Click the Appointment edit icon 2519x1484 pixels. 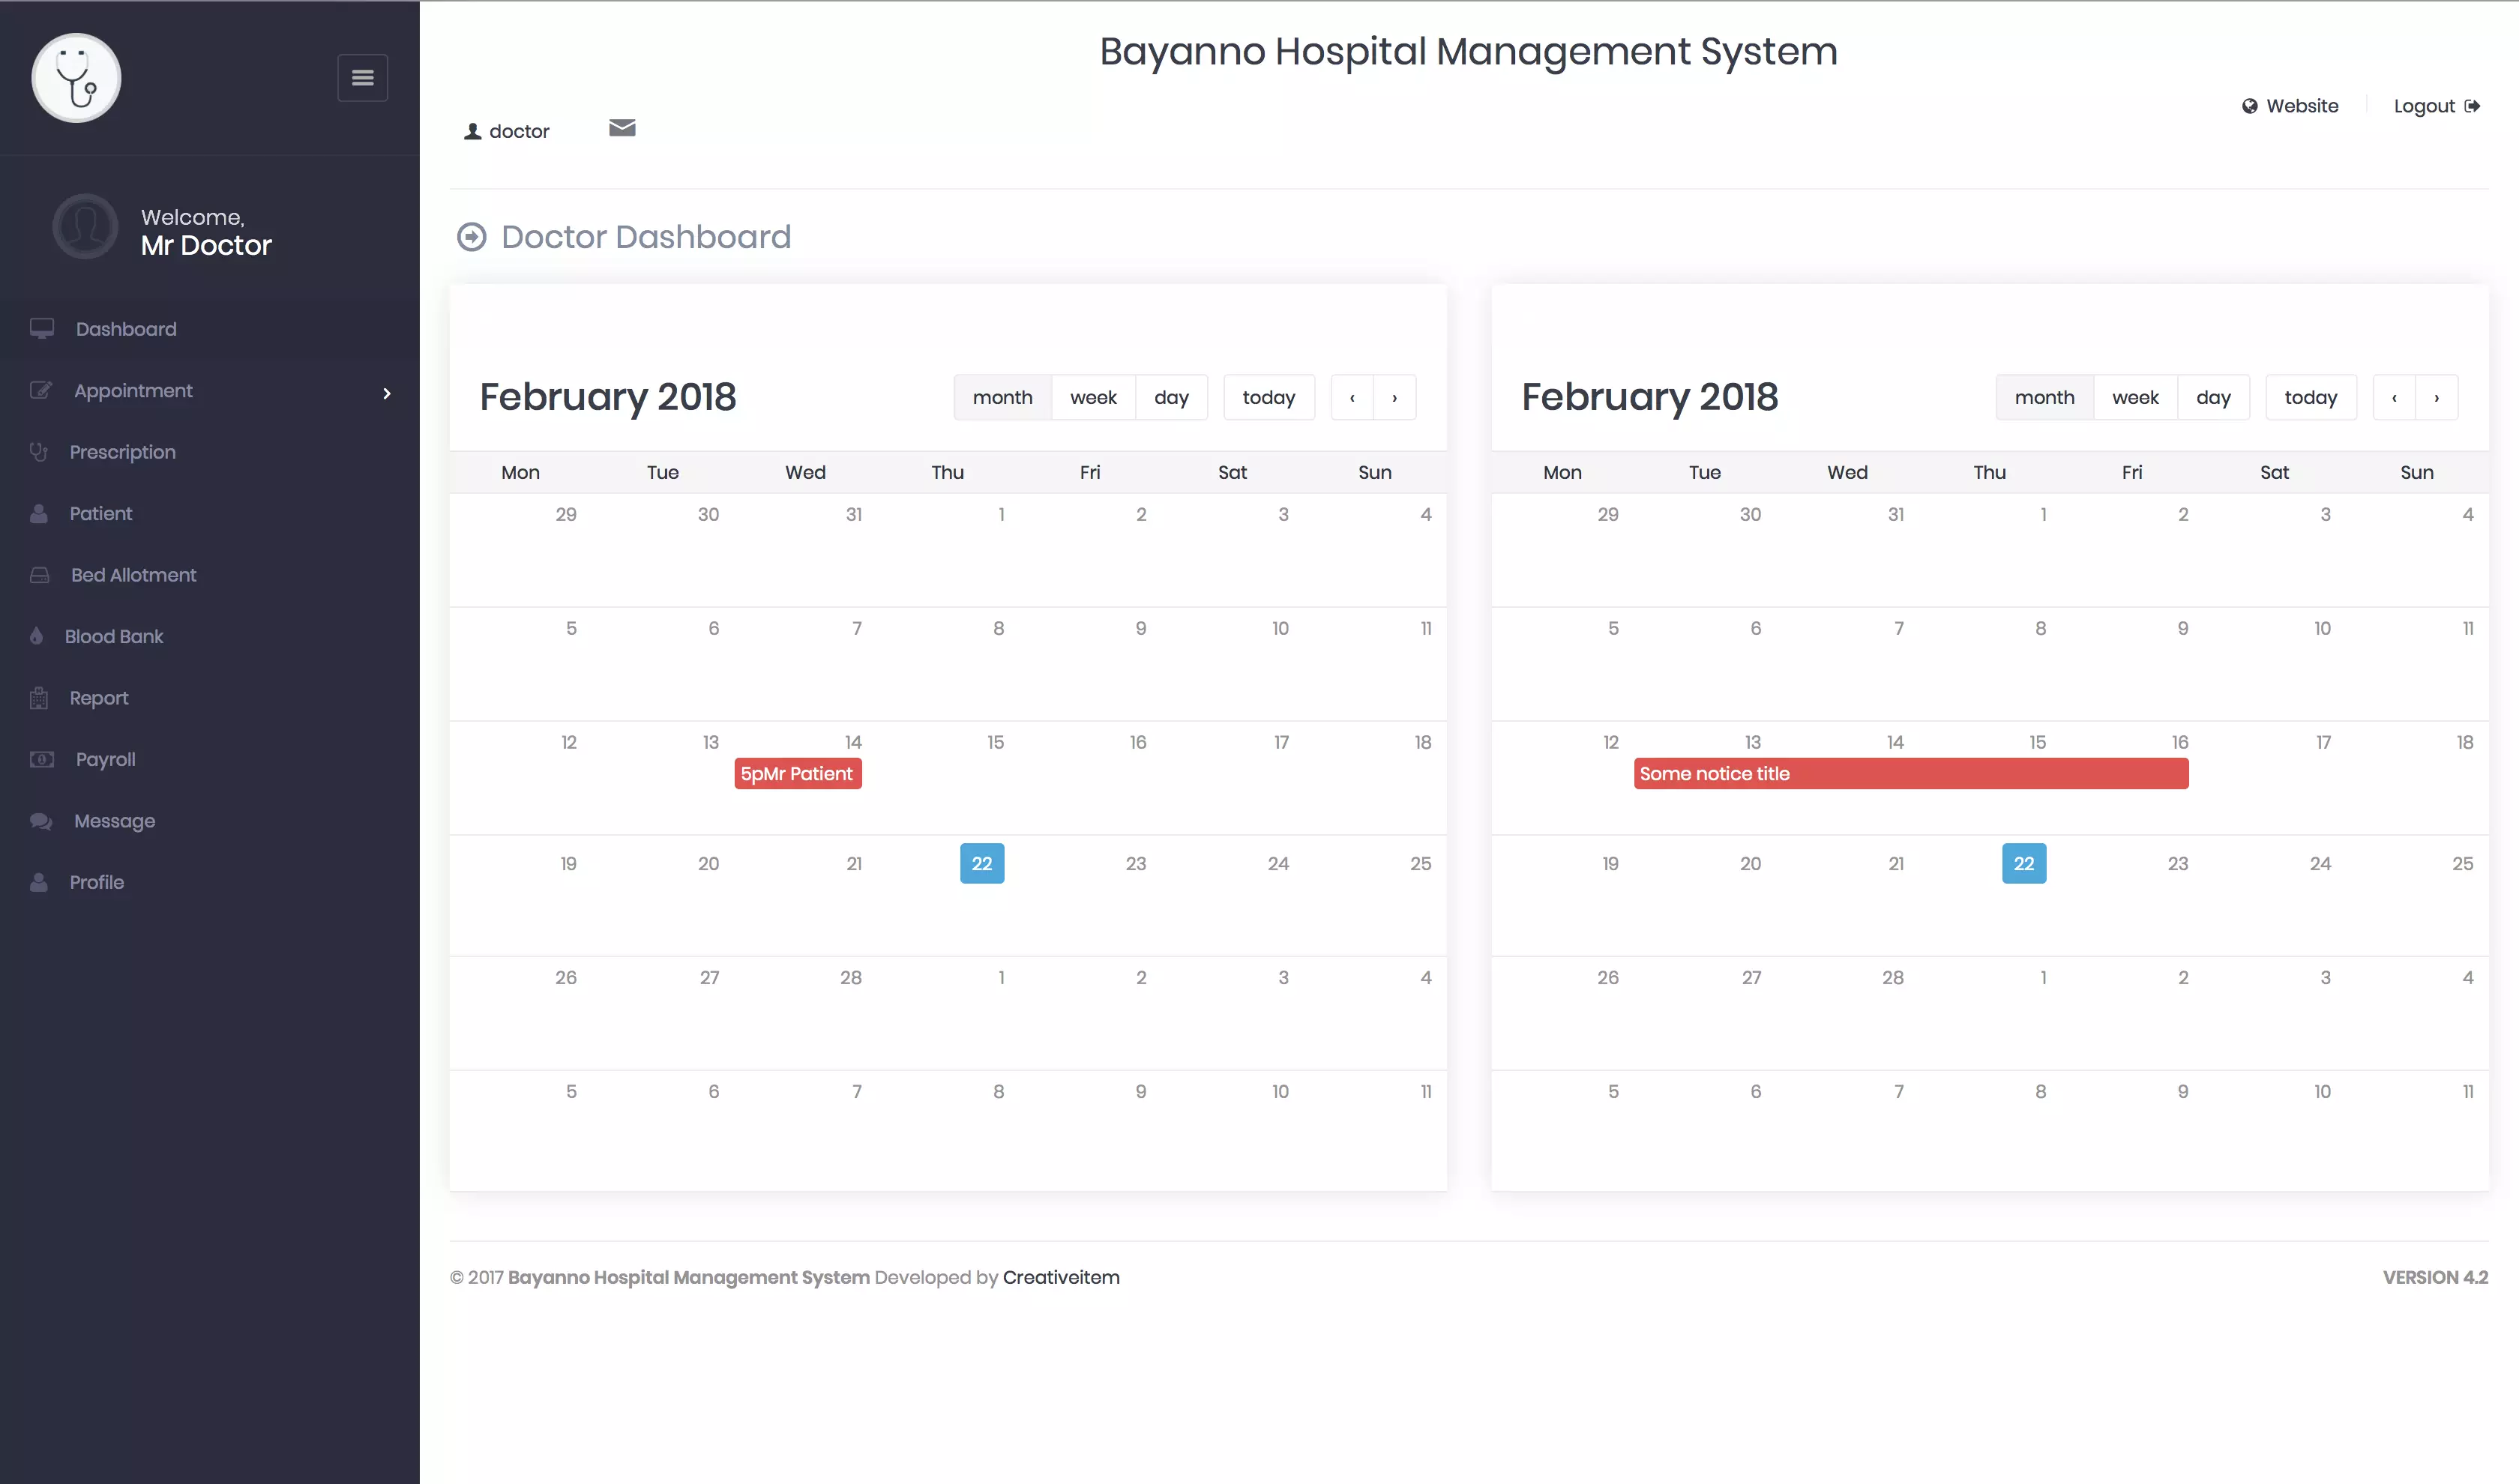(41, 390)
